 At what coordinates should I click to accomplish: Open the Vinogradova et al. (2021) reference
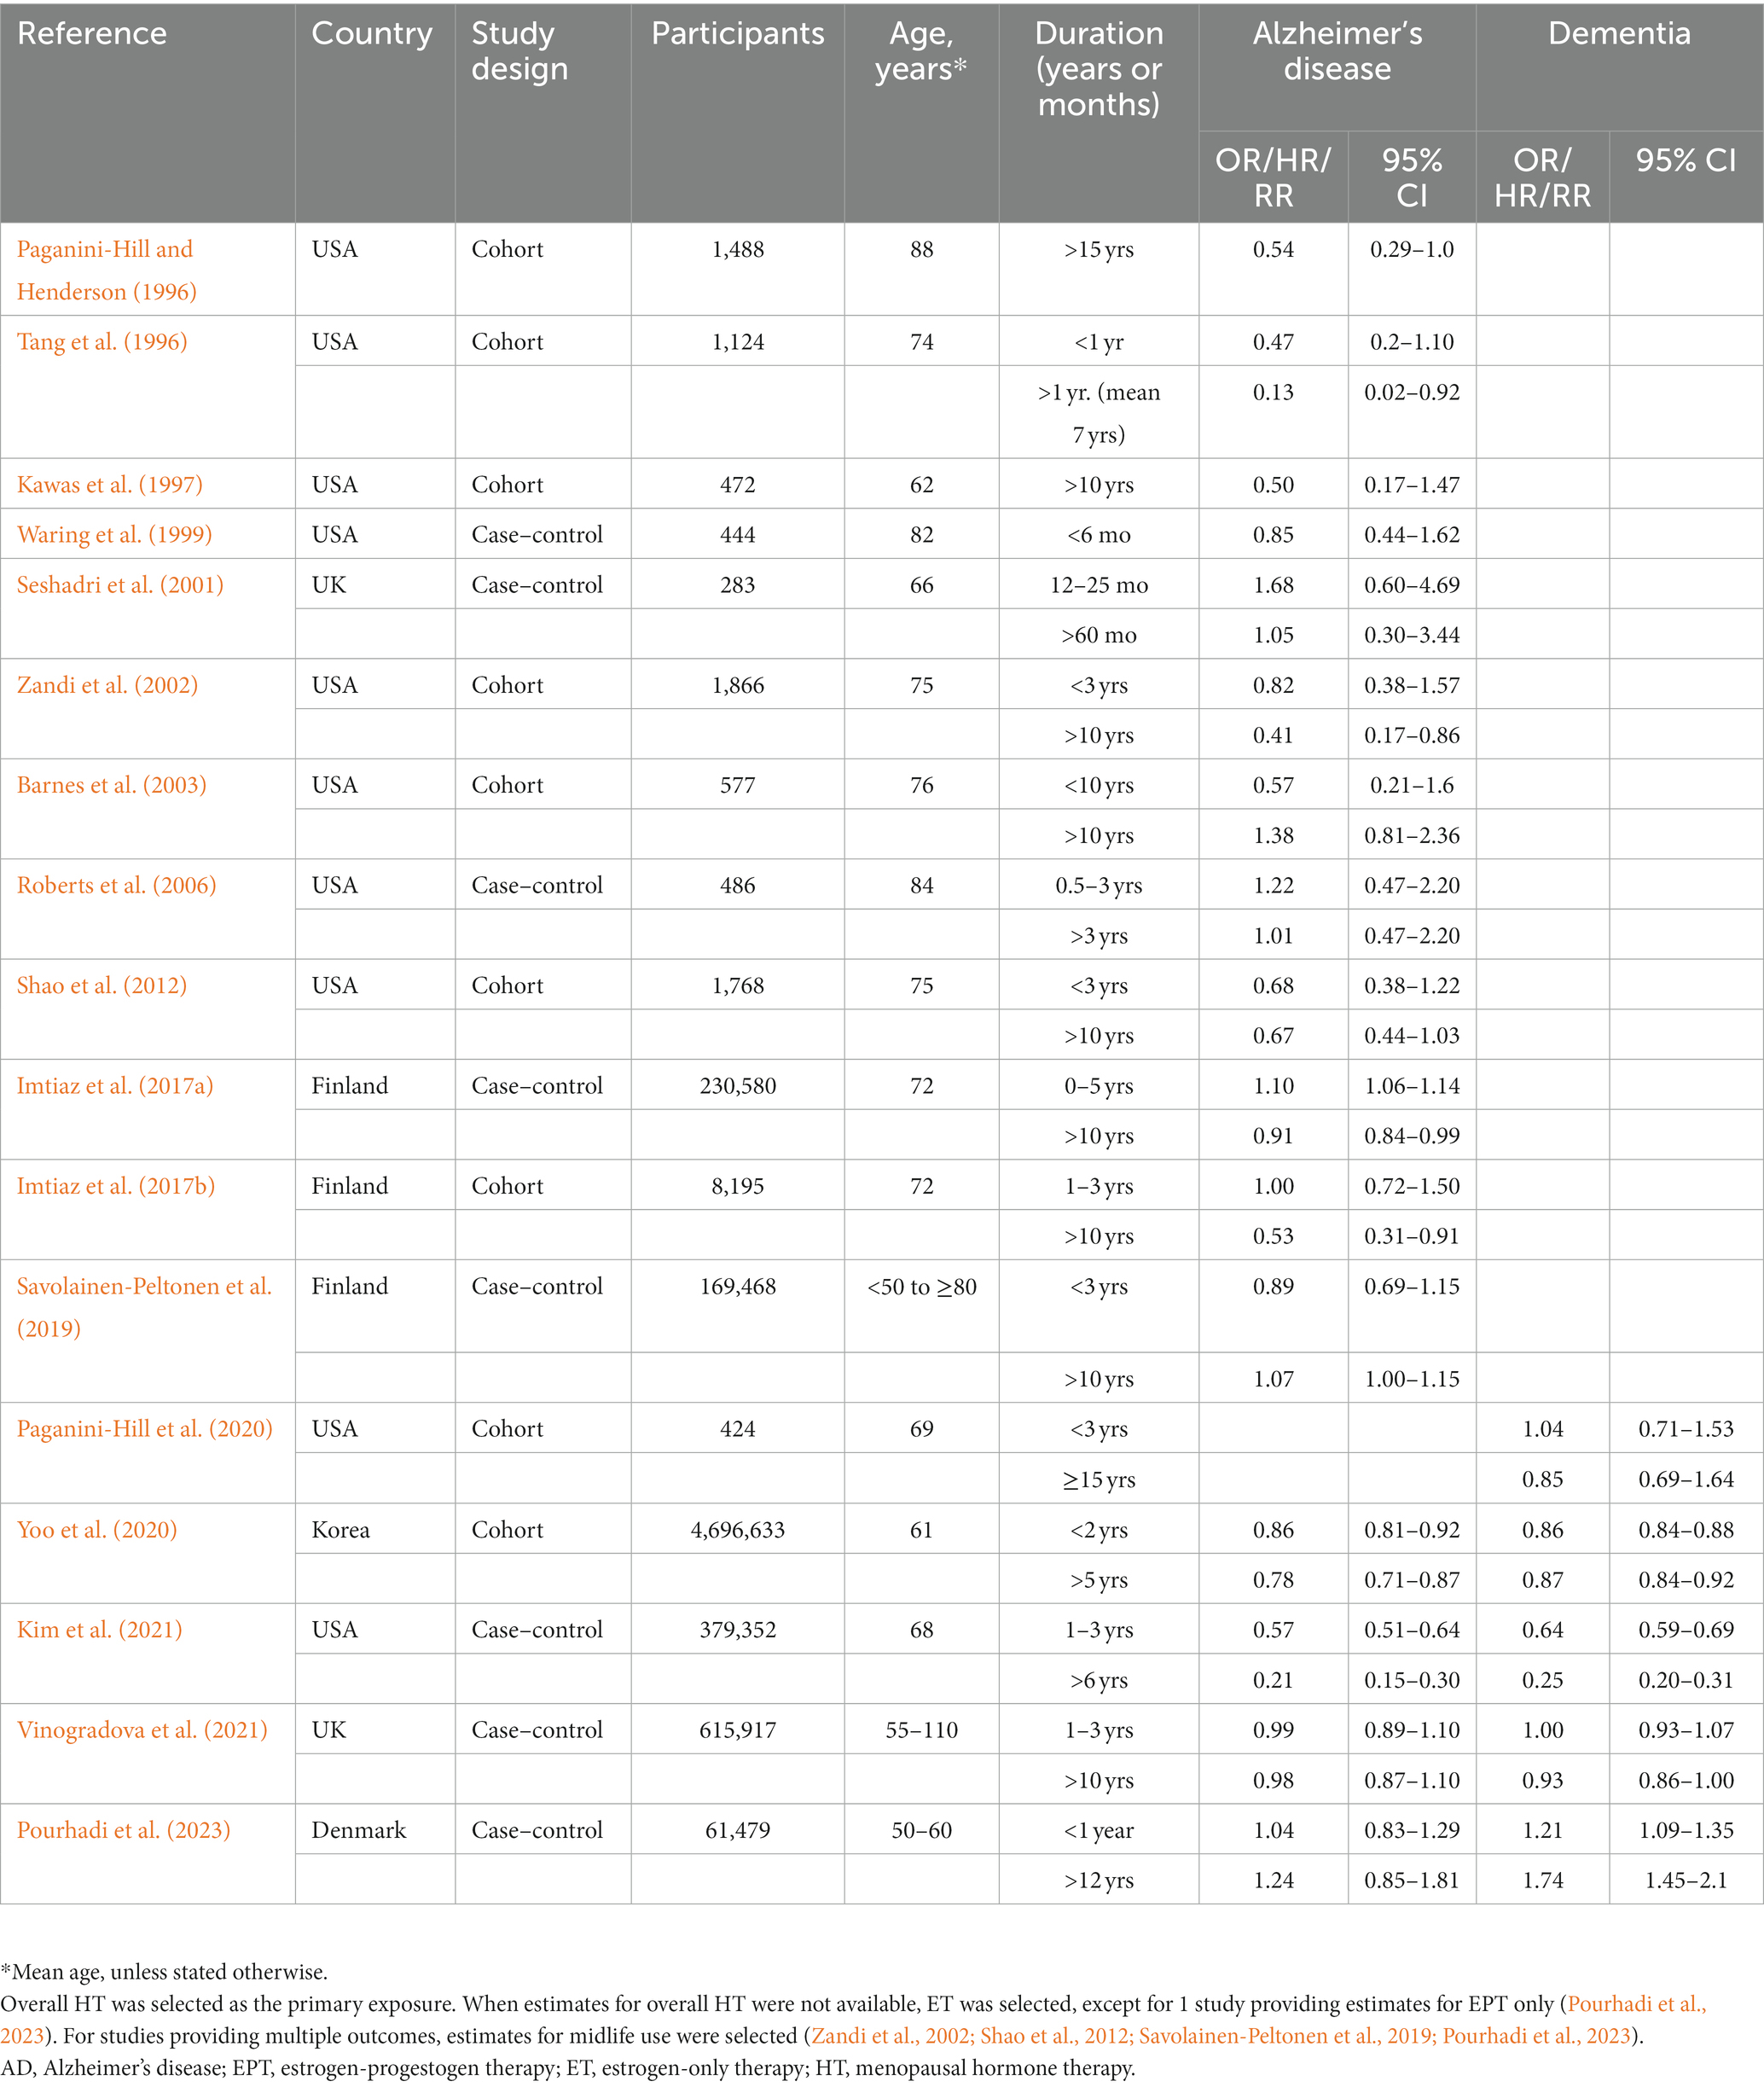tap(142, 1730)
